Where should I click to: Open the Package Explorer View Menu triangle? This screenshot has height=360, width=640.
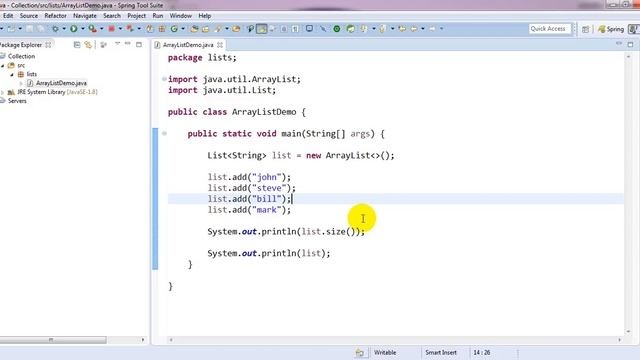(x=117, y=44)
